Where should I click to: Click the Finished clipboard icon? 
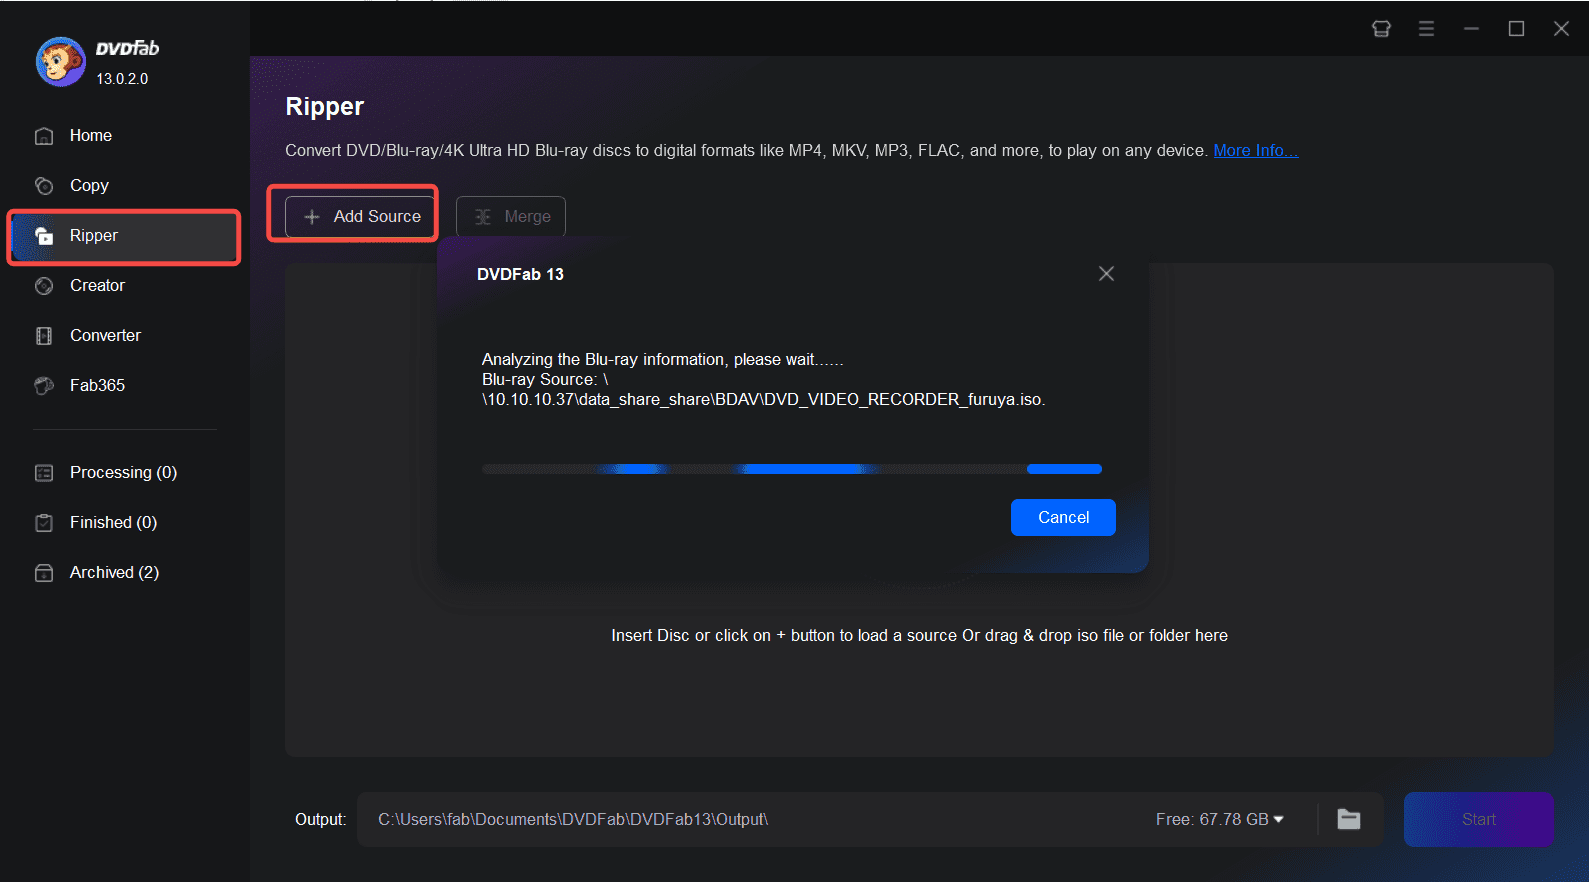pos(44,523)
